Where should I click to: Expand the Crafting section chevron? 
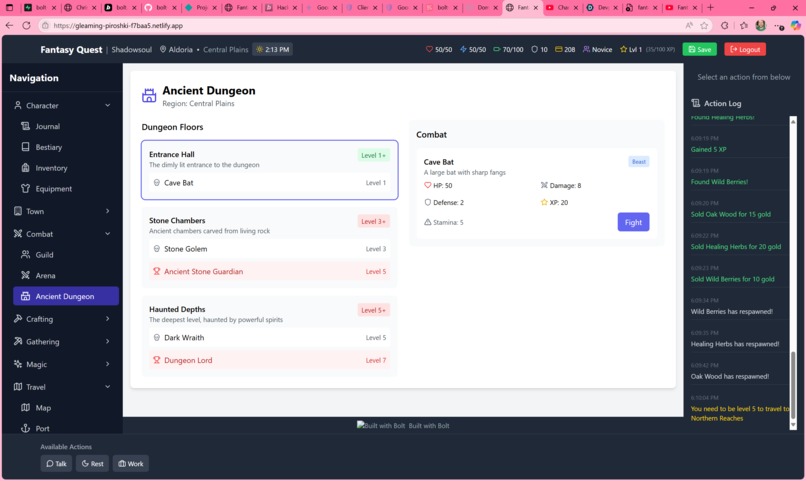[107, 319]
